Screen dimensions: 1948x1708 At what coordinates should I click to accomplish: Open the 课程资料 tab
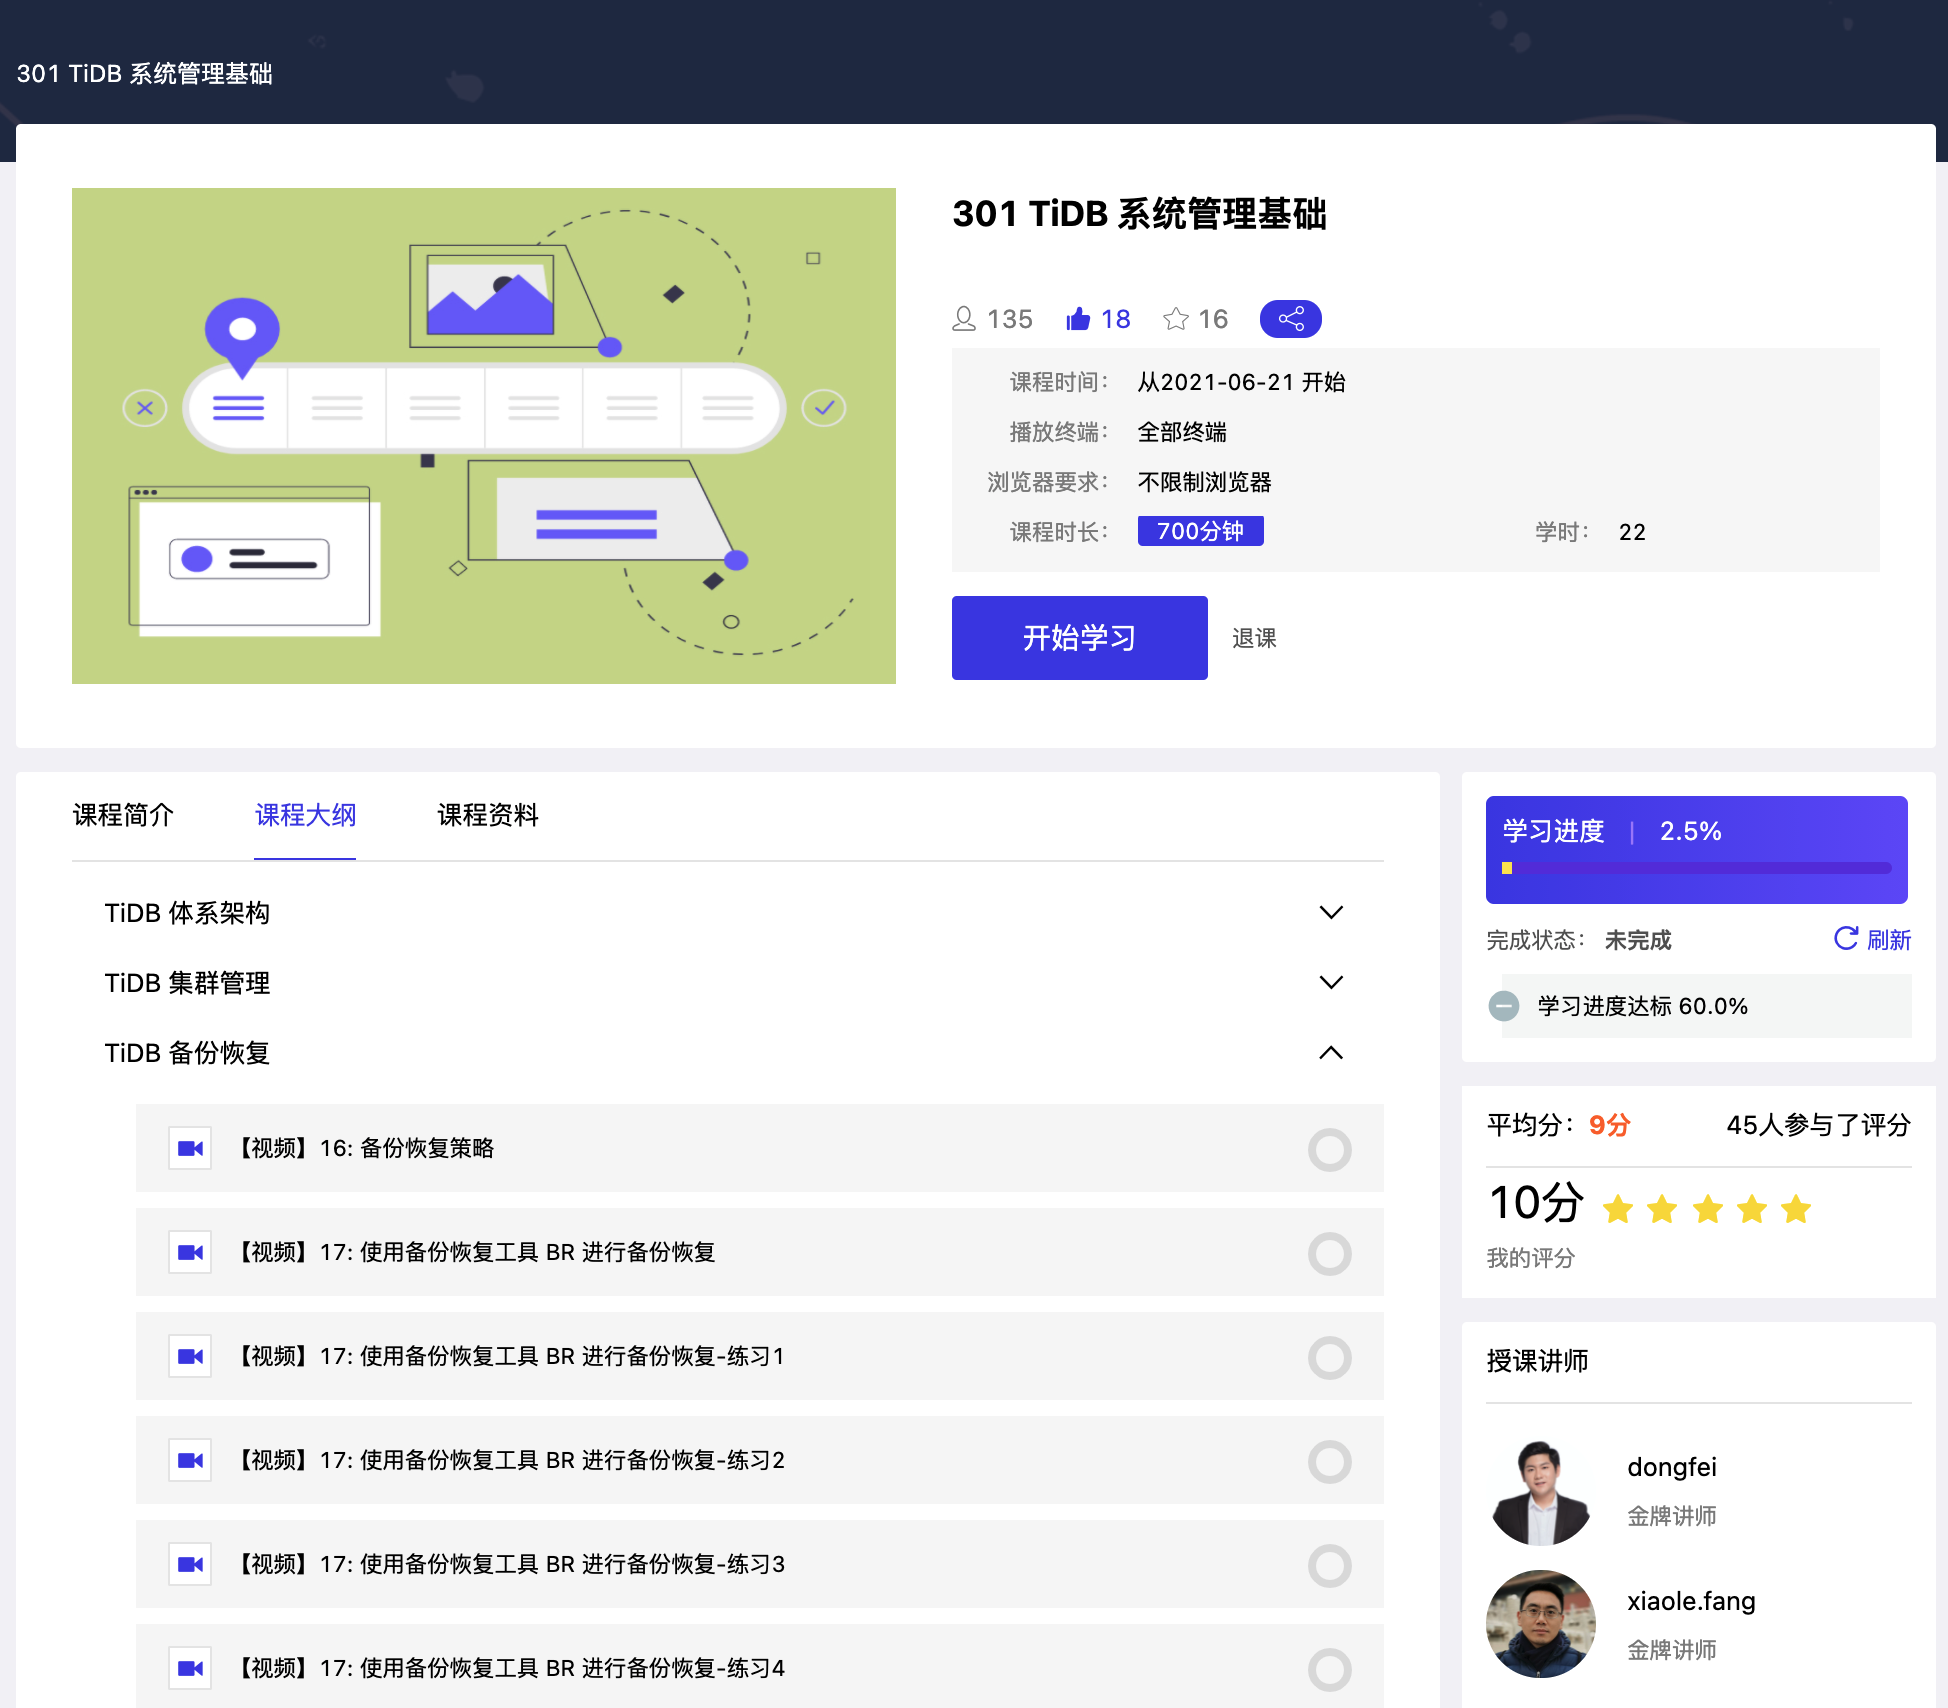coord(488,815)
